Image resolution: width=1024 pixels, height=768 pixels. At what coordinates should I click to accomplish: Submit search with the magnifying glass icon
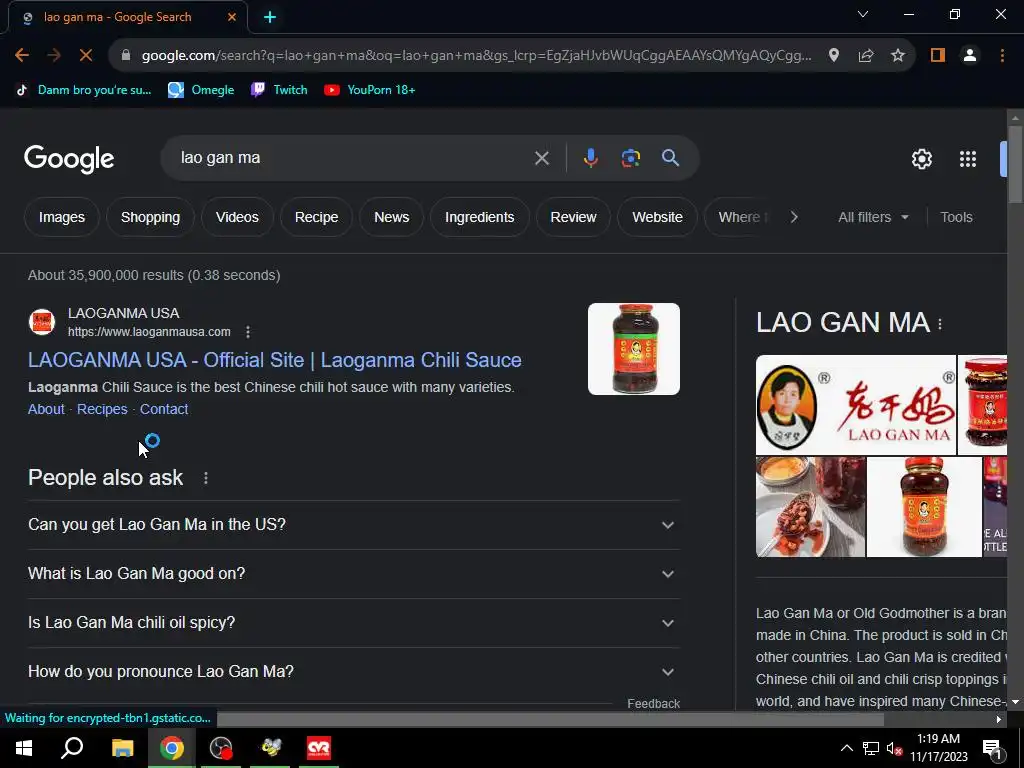(x=670, y=158)
